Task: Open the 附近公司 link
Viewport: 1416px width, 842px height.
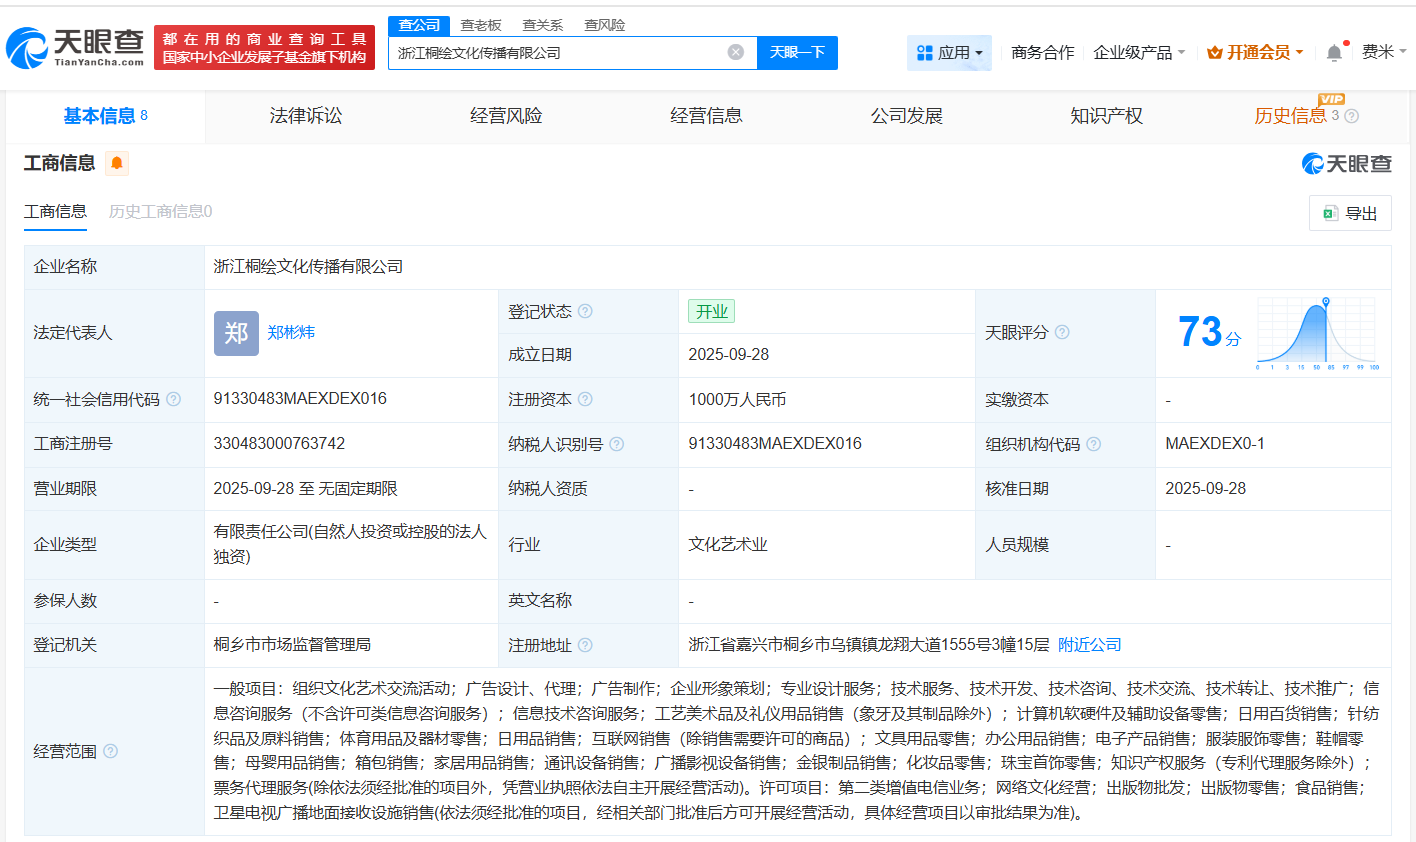Action: click(x=1091, y=645)
